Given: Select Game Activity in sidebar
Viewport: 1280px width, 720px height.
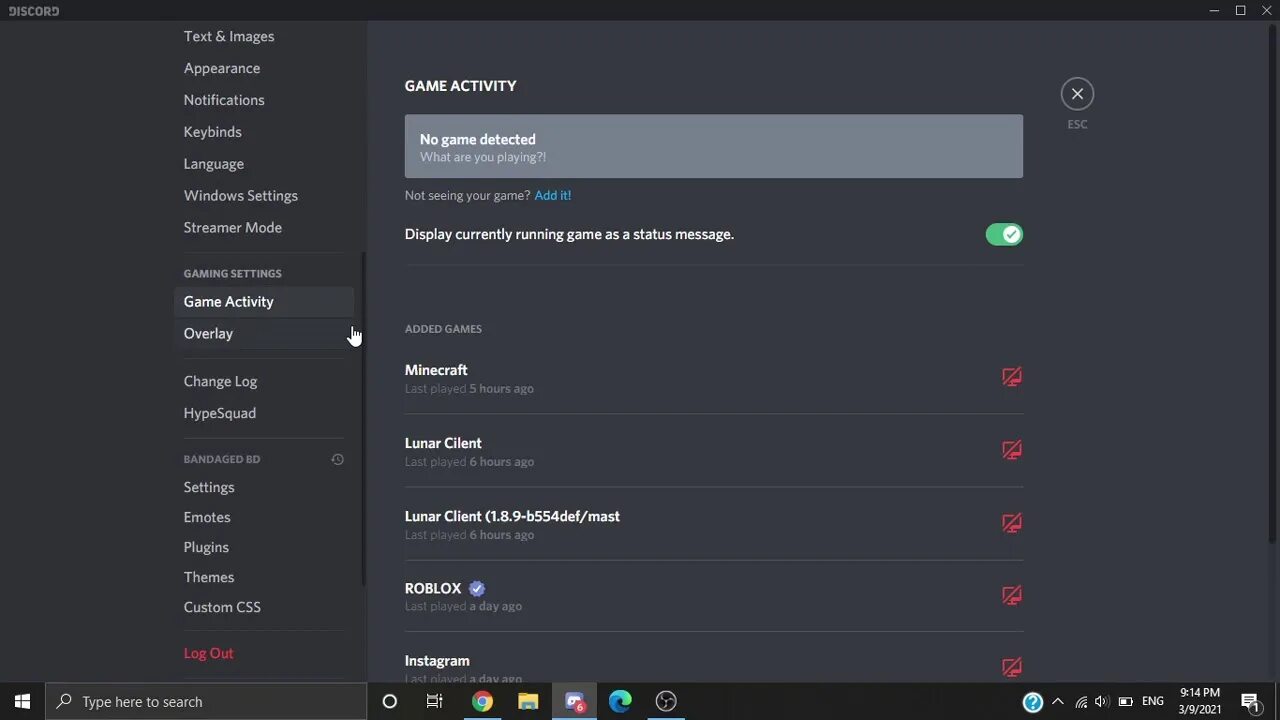Looking at the screenshot, I should [264, 302].
